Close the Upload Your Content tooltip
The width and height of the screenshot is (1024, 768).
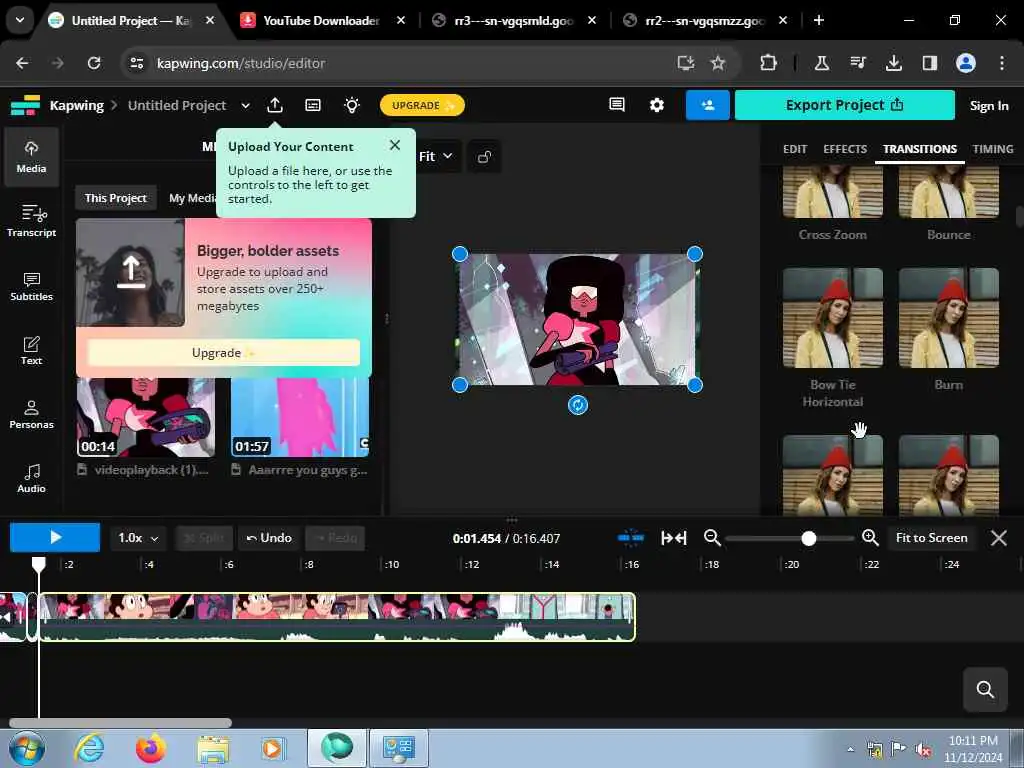[x=394, y=145]
